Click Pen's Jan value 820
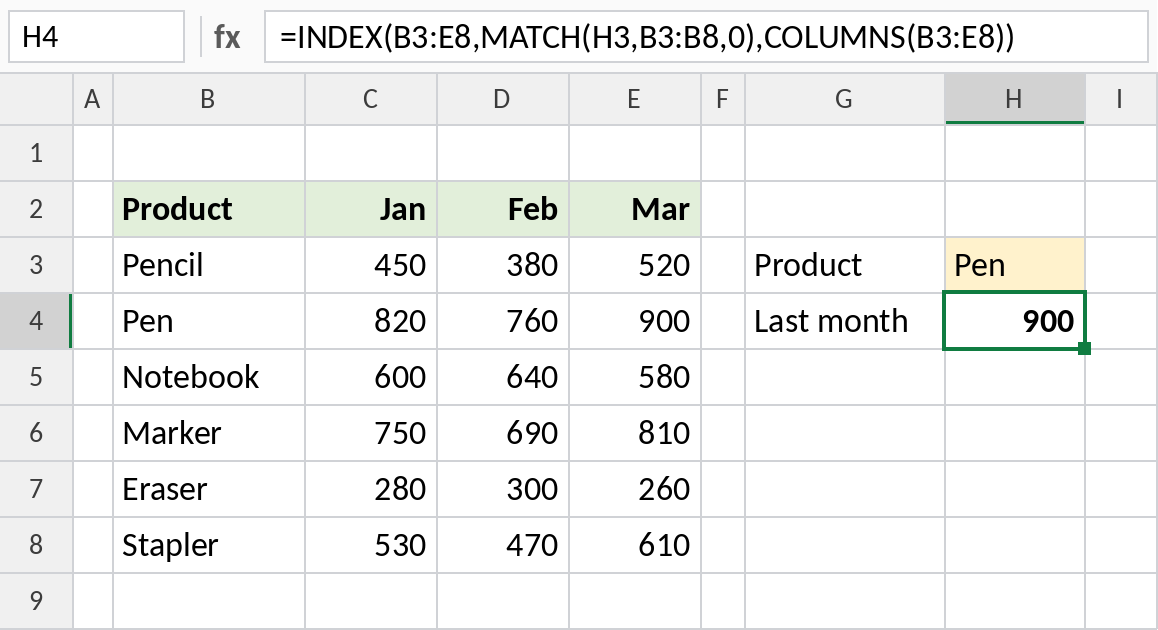Image resolution: width=1158 pixels, height=630 pixels. click(x=371, y=321)
